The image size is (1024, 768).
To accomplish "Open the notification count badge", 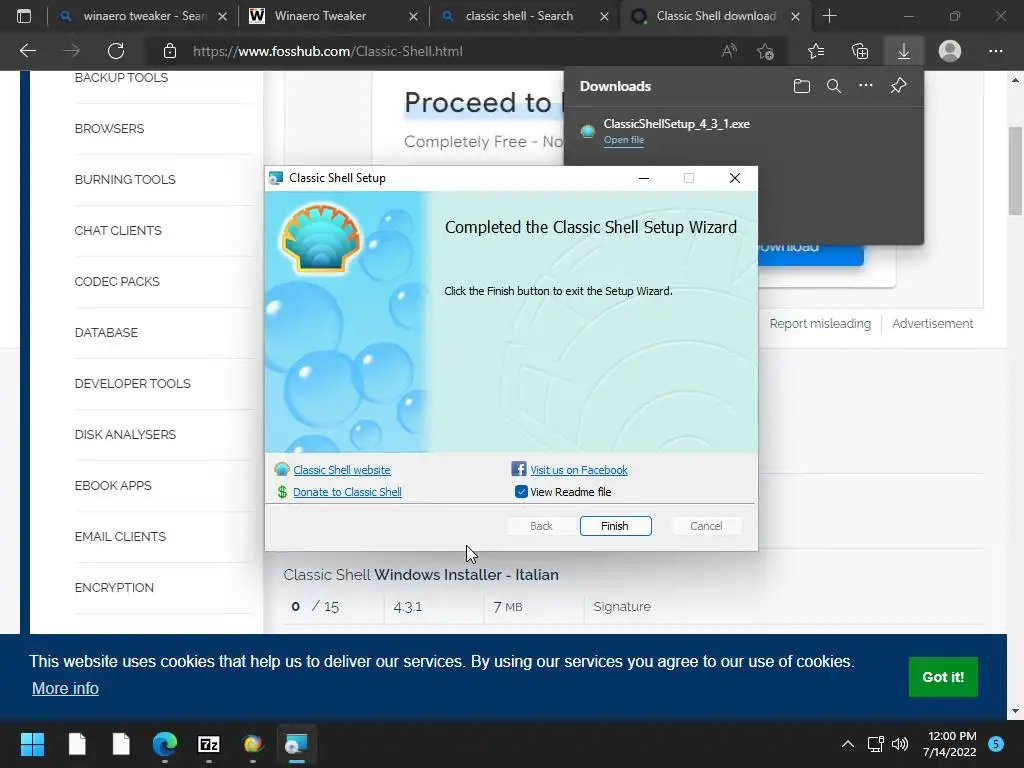I will coord(996,744).
